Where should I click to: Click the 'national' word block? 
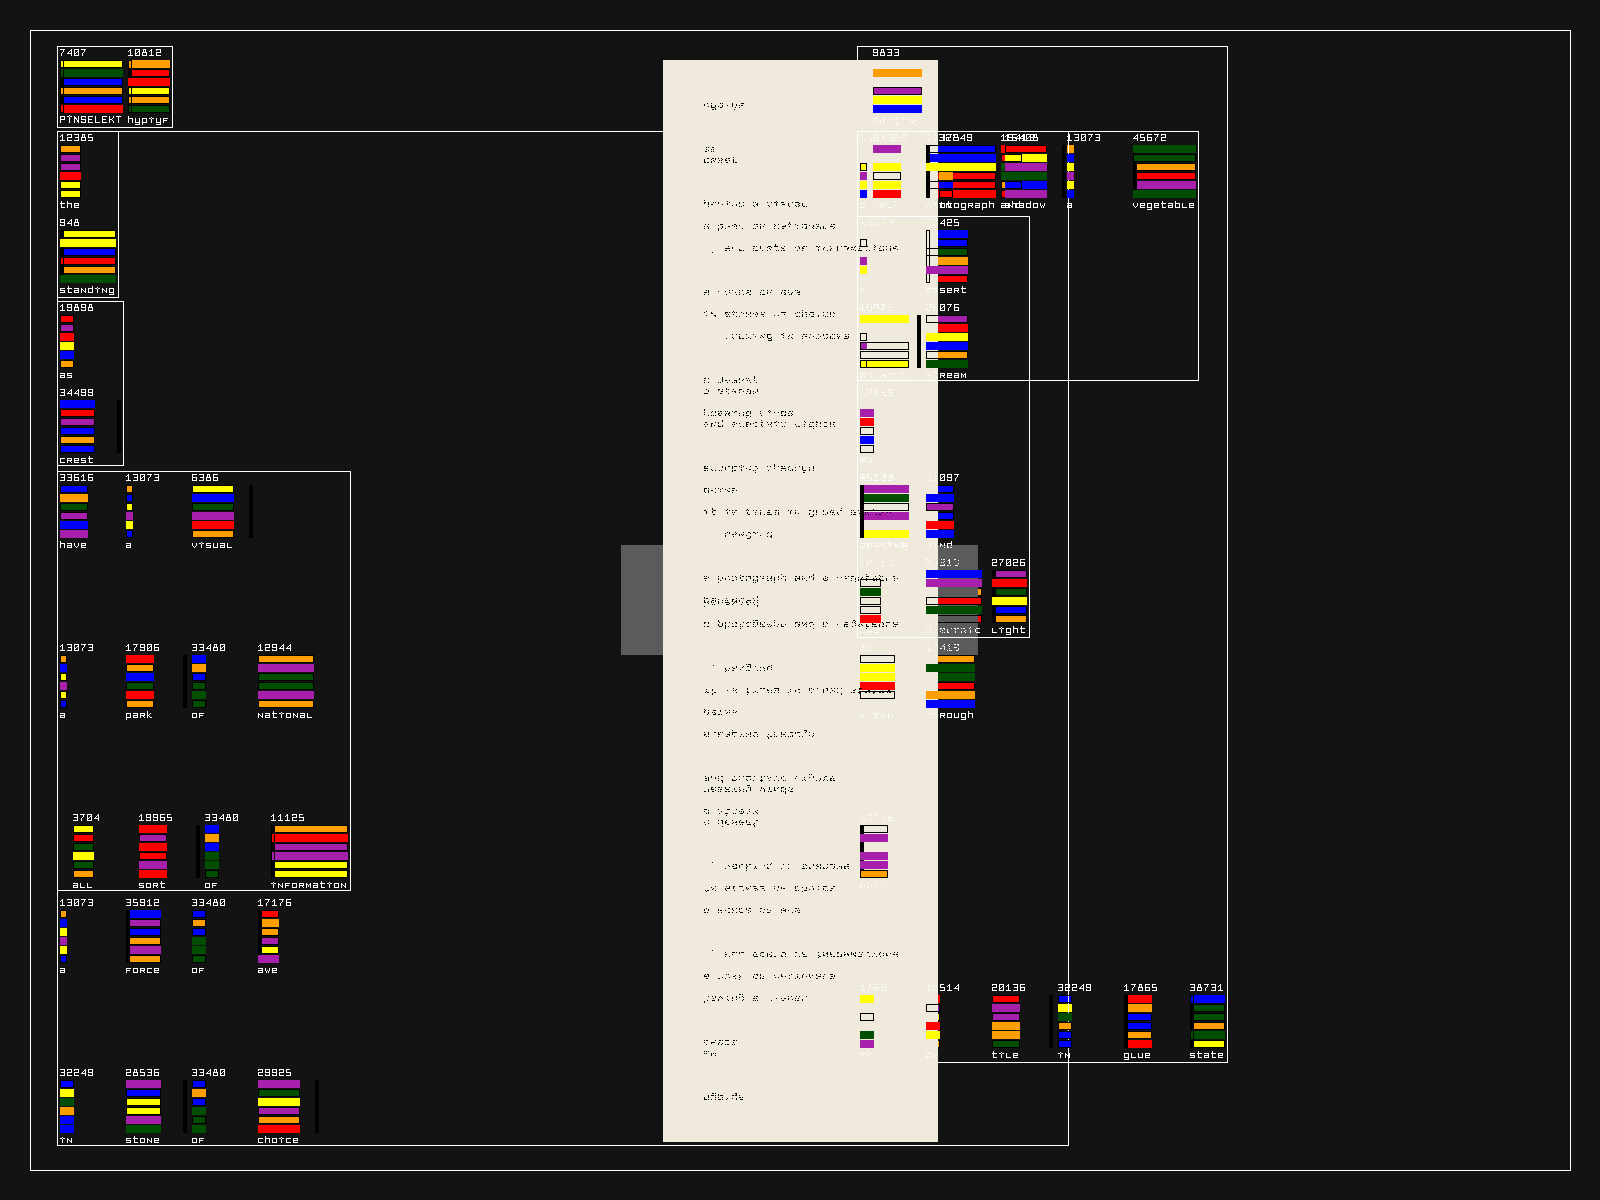coord(286,682)
